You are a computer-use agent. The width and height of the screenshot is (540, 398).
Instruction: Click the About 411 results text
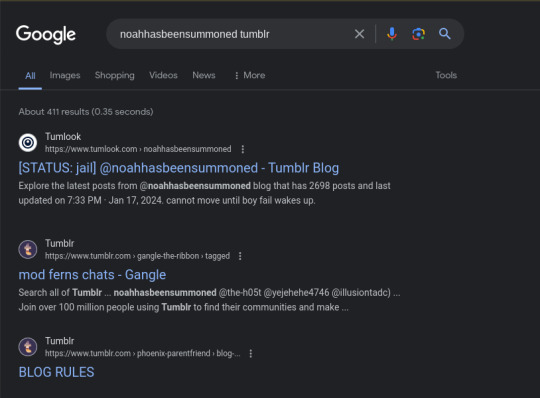[86, 112]
